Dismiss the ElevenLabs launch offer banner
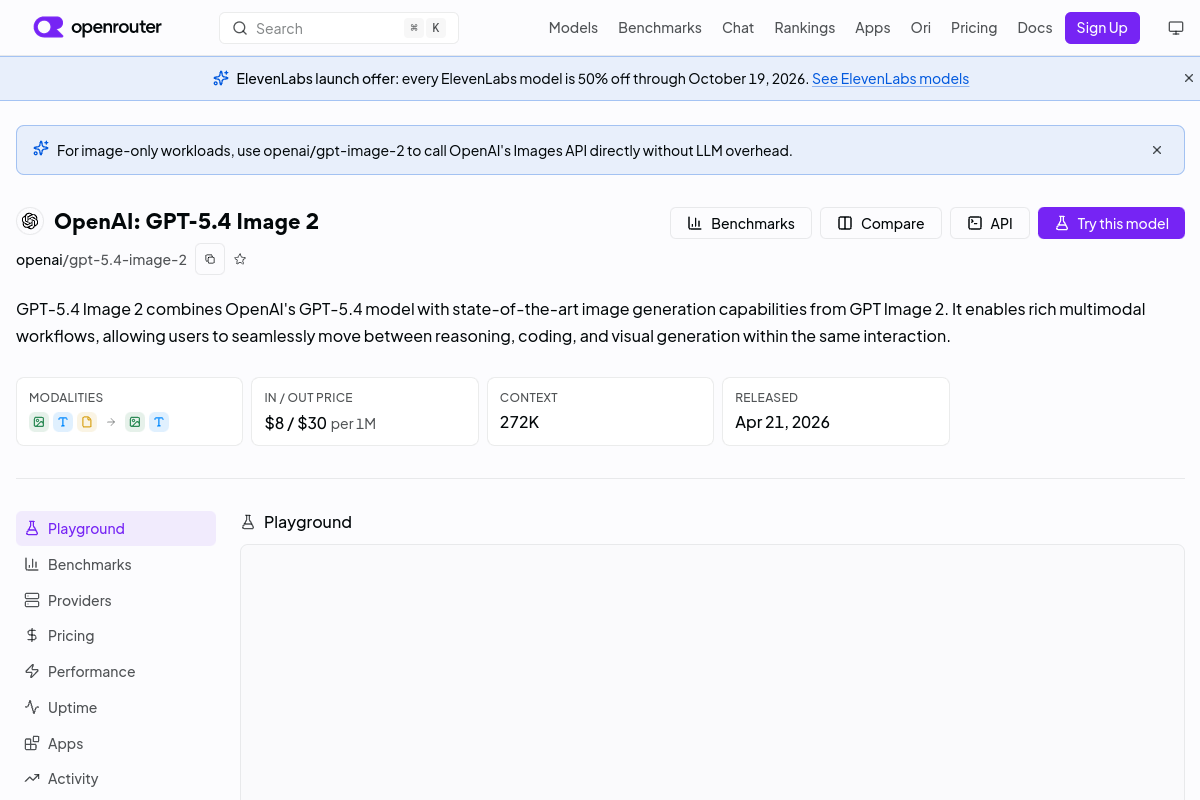Image resolution: width=1200 pixels, height=800 pixels. point(1189,78)
